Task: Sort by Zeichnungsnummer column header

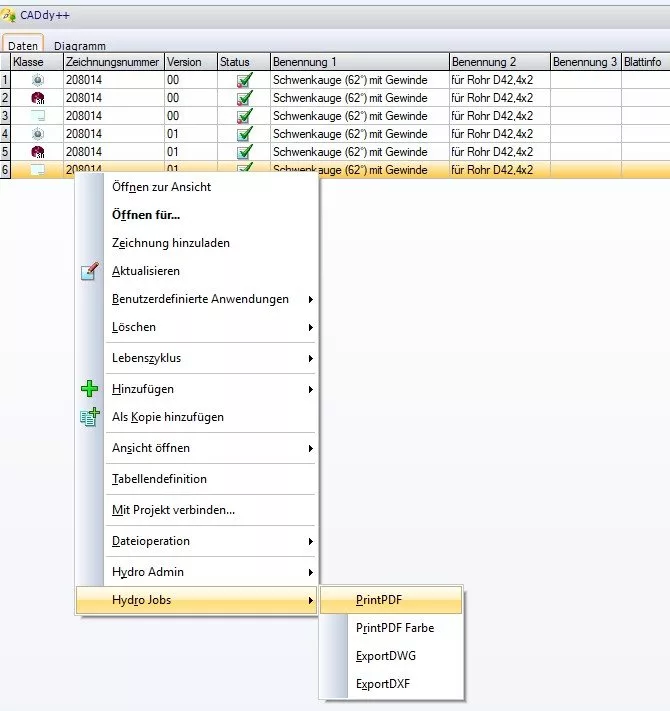Action: (x=112, y=62)
